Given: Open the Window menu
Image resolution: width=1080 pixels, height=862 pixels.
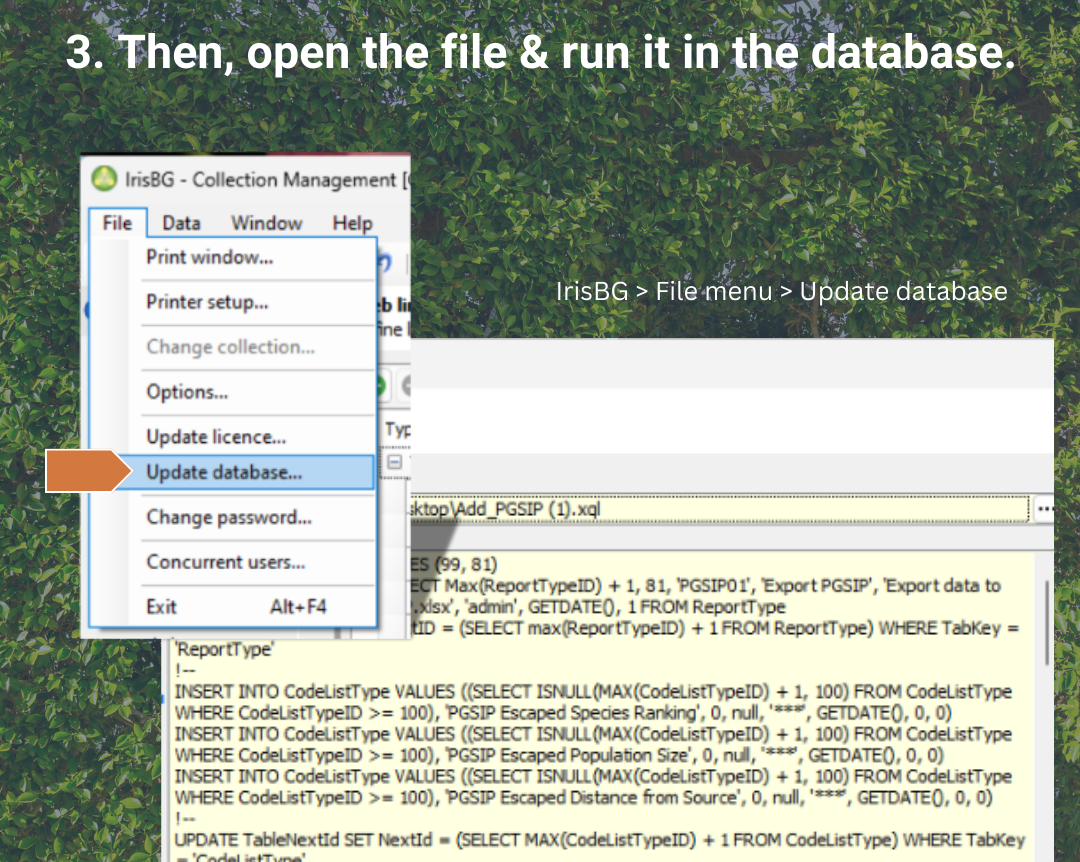Looking at the screenshot, I should pos(267,223).
